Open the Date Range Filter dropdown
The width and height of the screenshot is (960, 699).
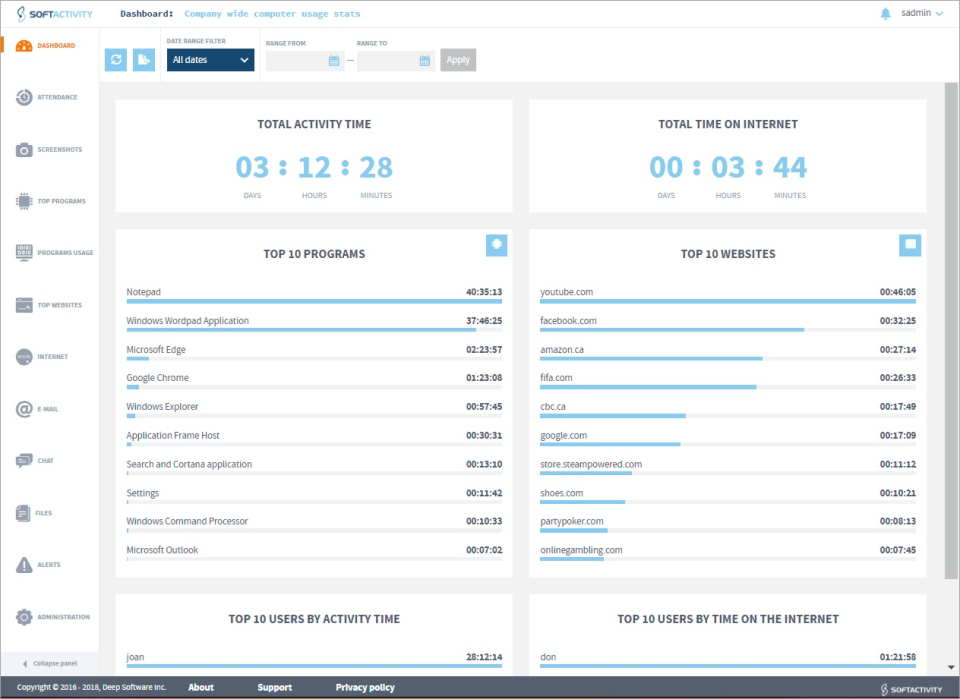pyautogui.click(x=209, y=60)
